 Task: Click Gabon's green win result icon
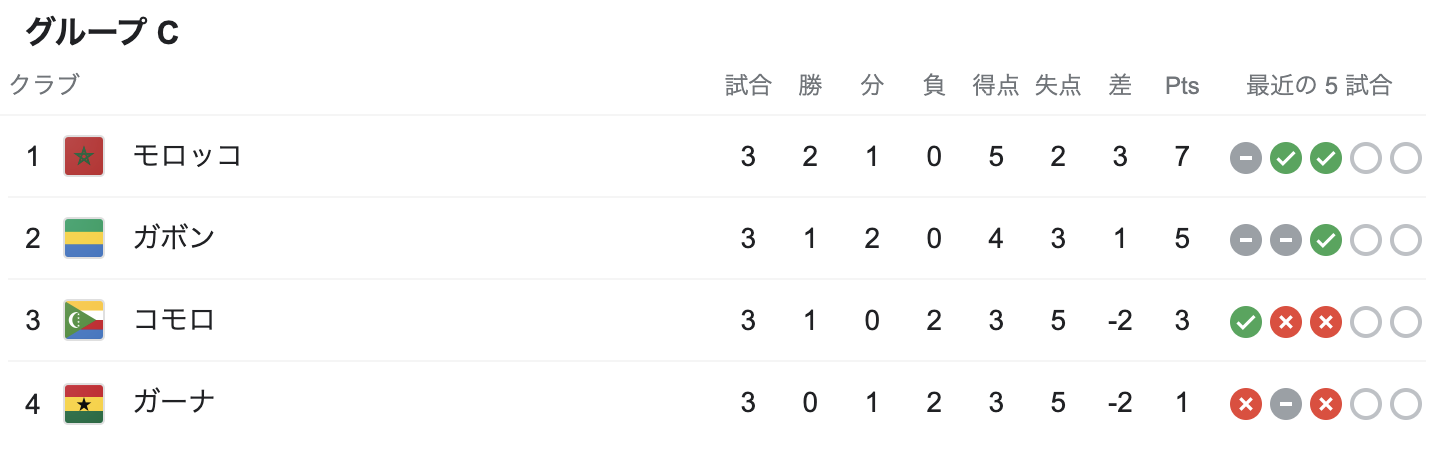click(x=1326, y=240)
